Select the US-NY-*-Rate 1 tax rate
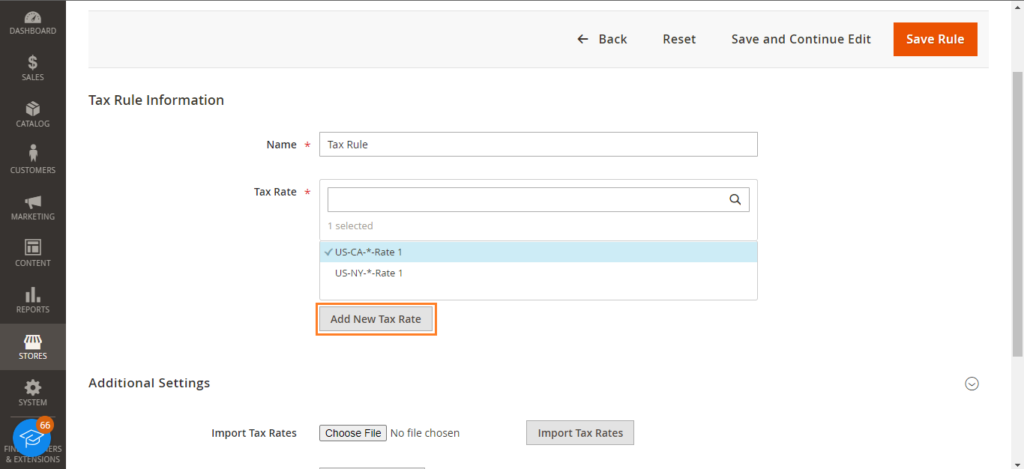Viewport: 1024px width, 469px height. pyautogui.click(x=538, y=273)
